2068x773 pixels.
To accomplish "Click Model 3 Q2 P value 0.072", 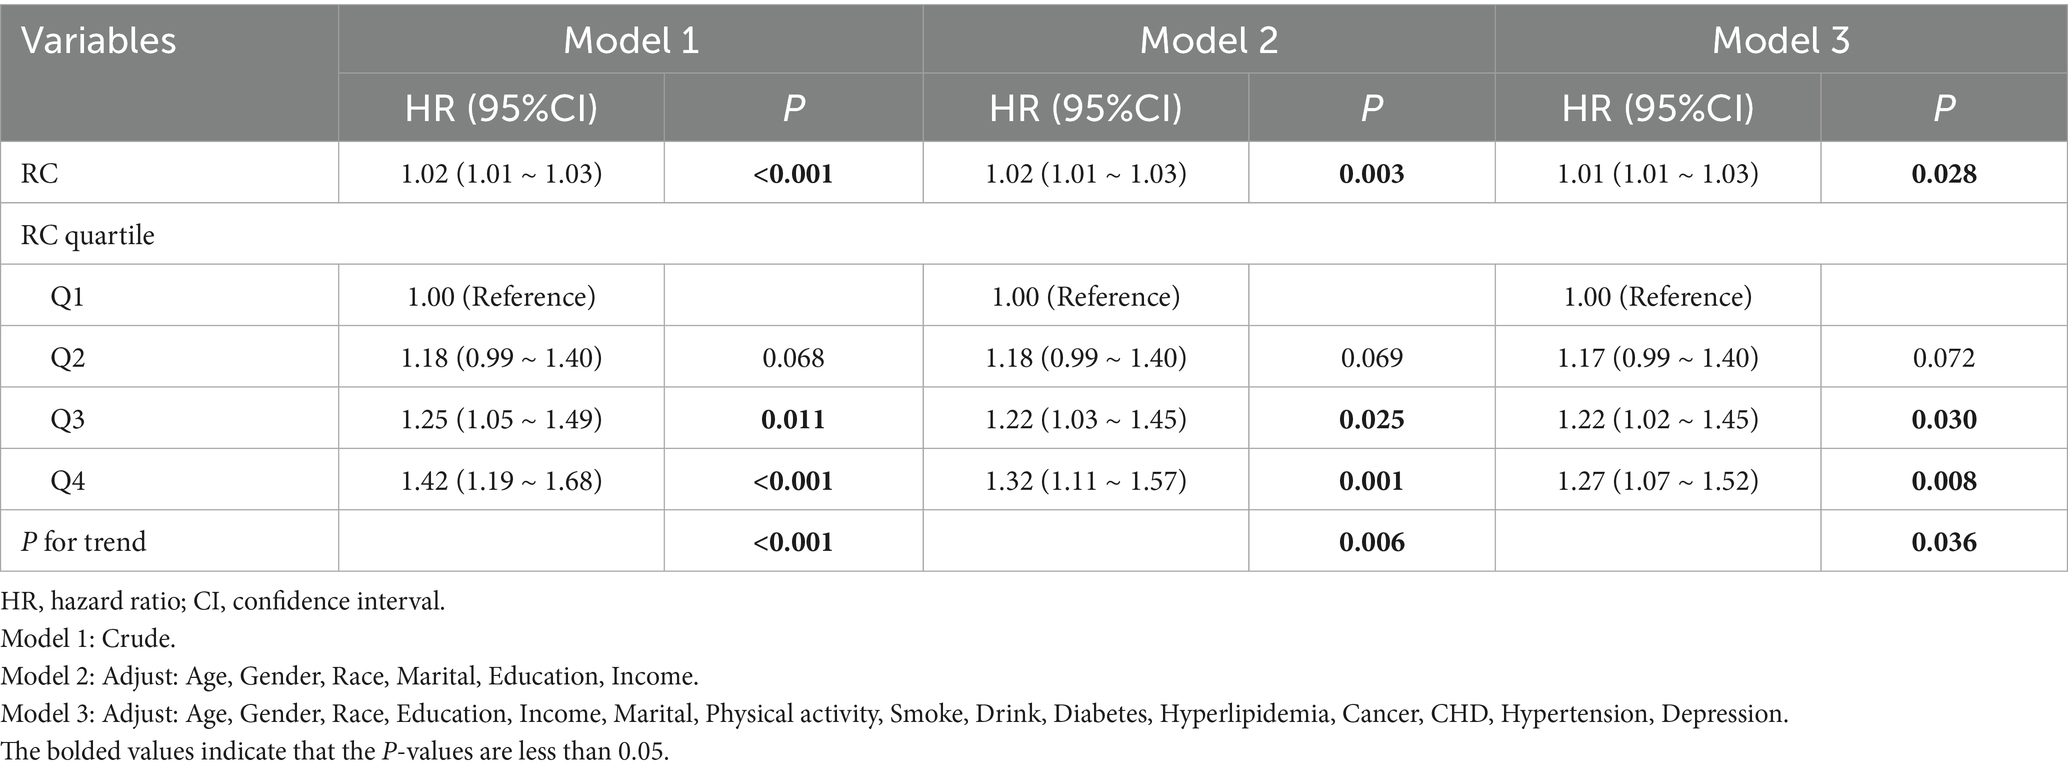I will (1943, 358).
